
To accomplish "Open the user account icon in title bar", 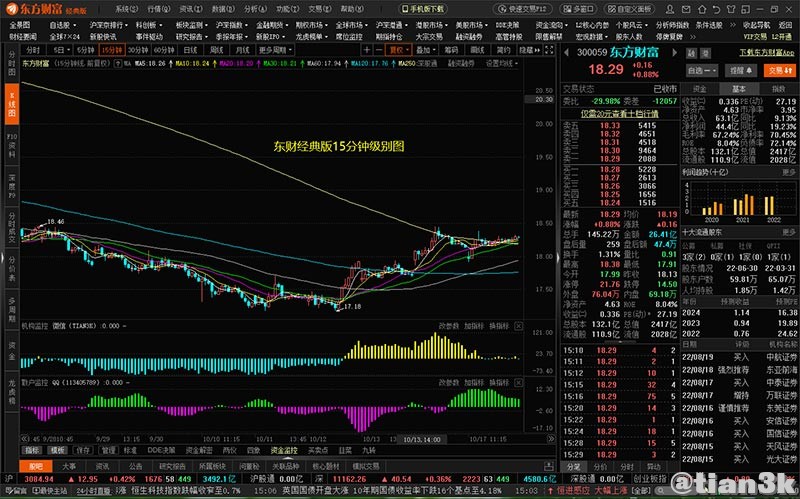I will [x=670, y=9].
